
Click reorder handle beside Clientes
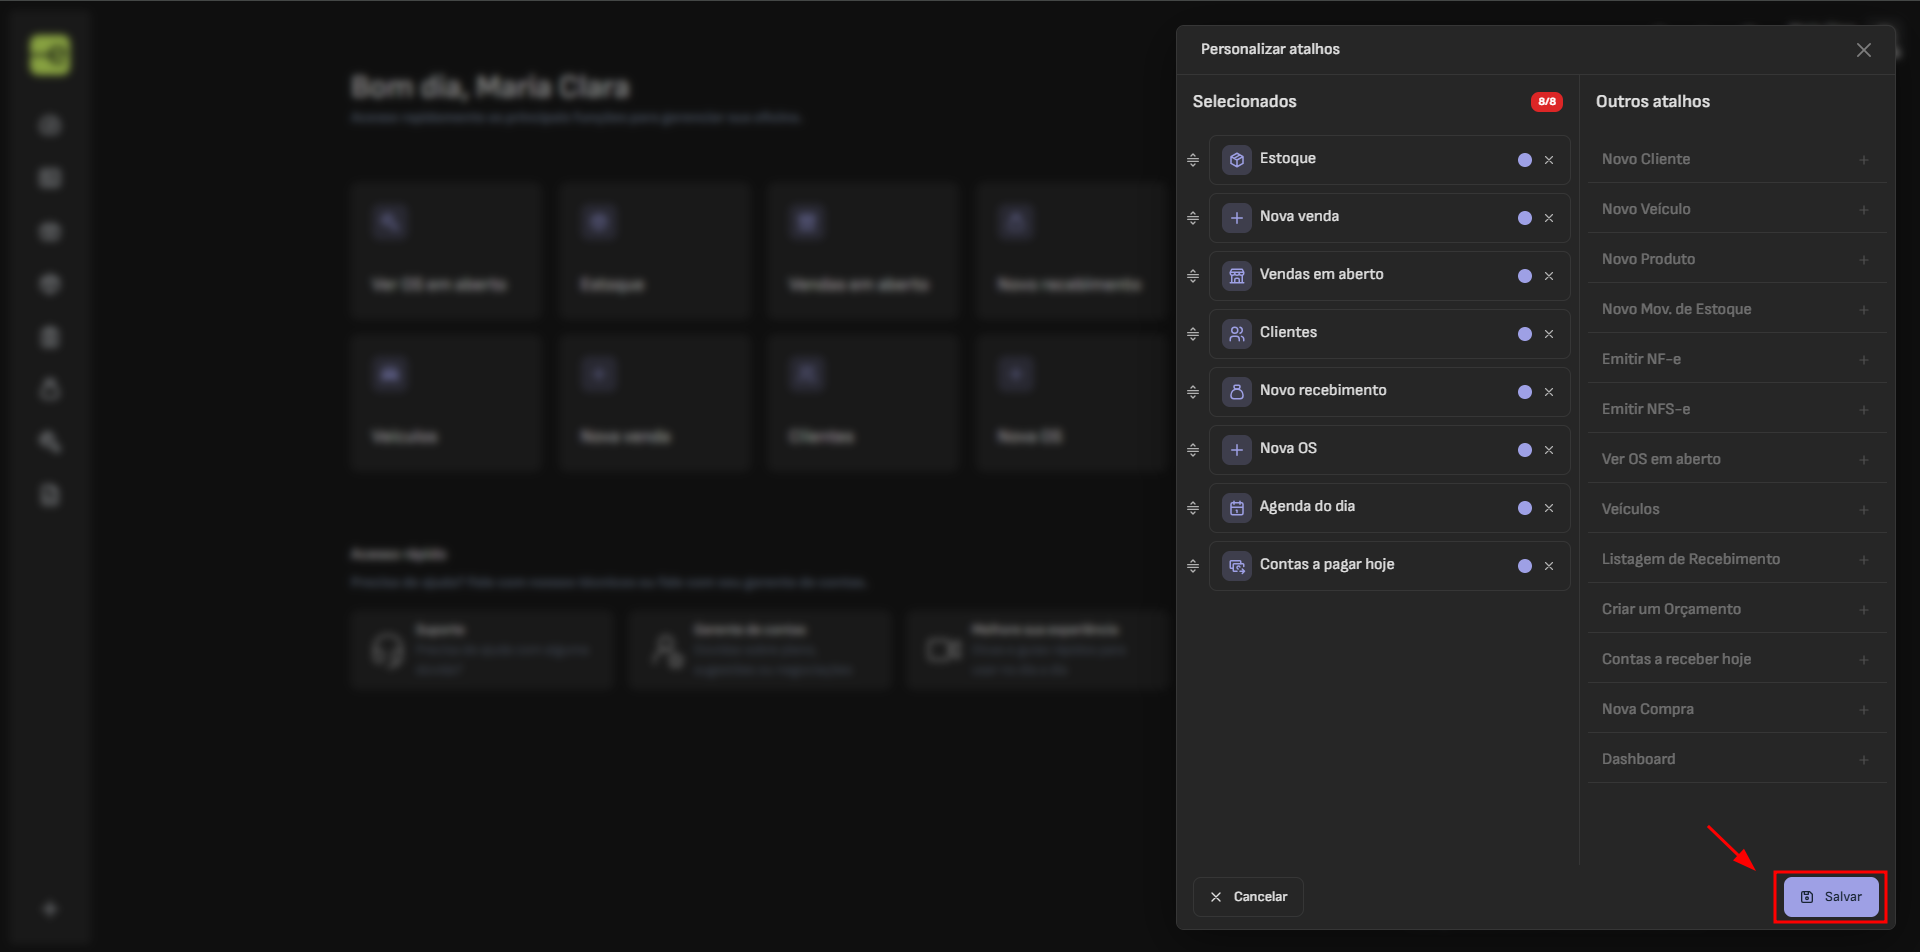(x=1193, y=334)
